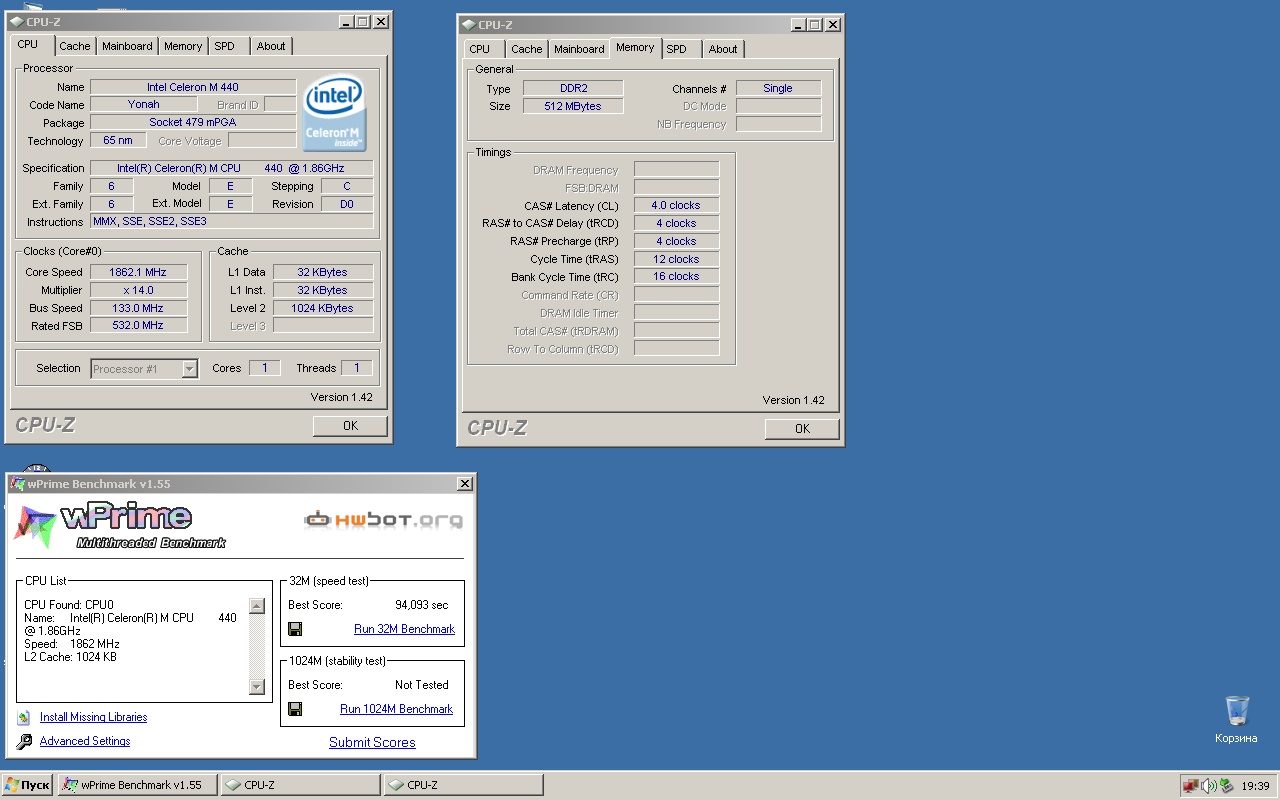
Task: Run the 32M Benchmark
Action: click(x=404, y=629)
